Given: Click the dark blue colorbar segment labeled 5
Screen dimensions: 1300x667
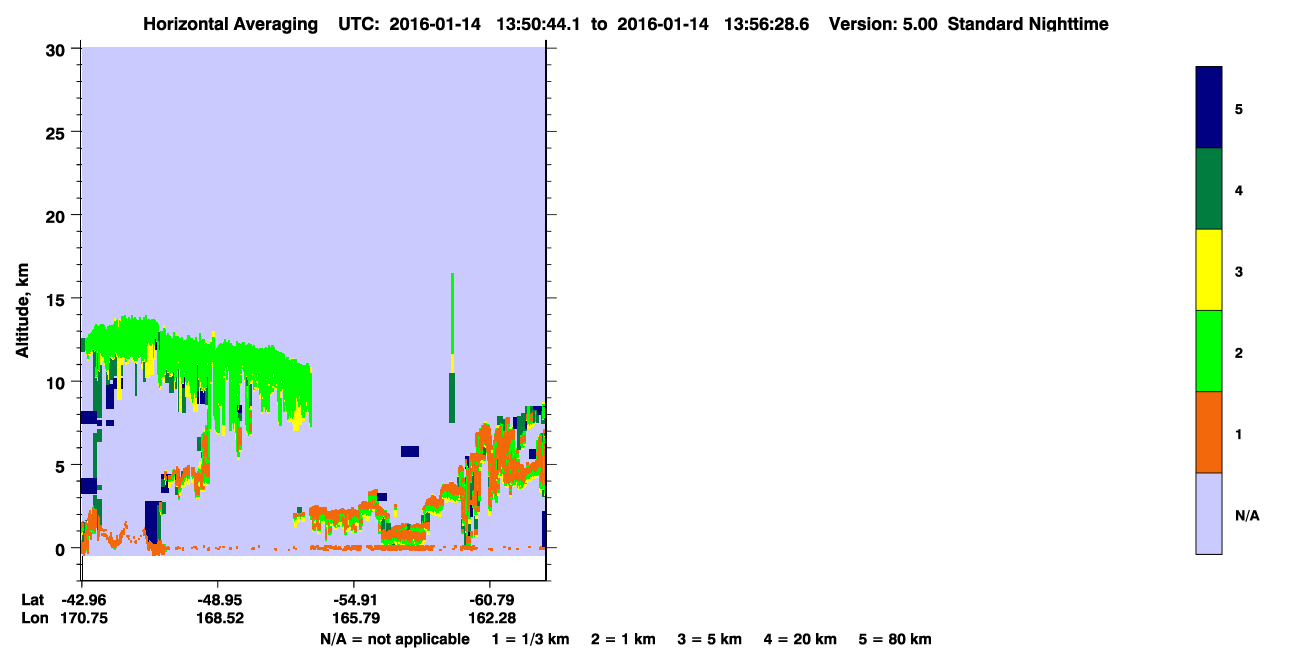Looking at the screenshot, I should coord(1208,108).
